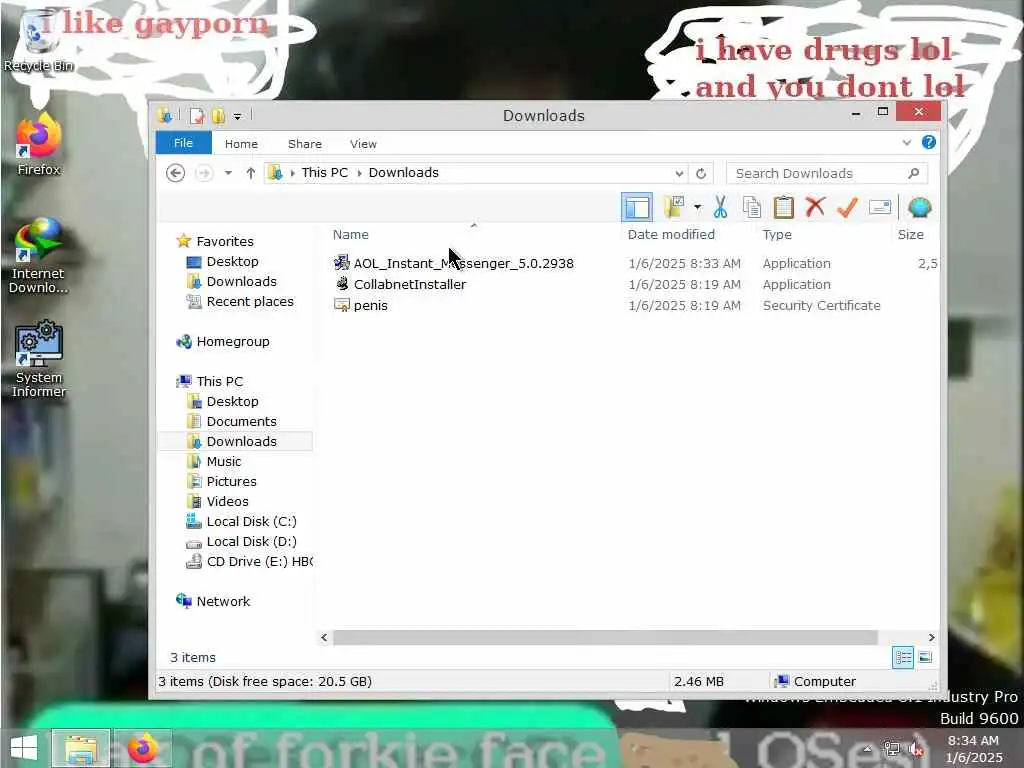
Task: Expand the folder options dropdown arrow
Action: click(697, 208)
